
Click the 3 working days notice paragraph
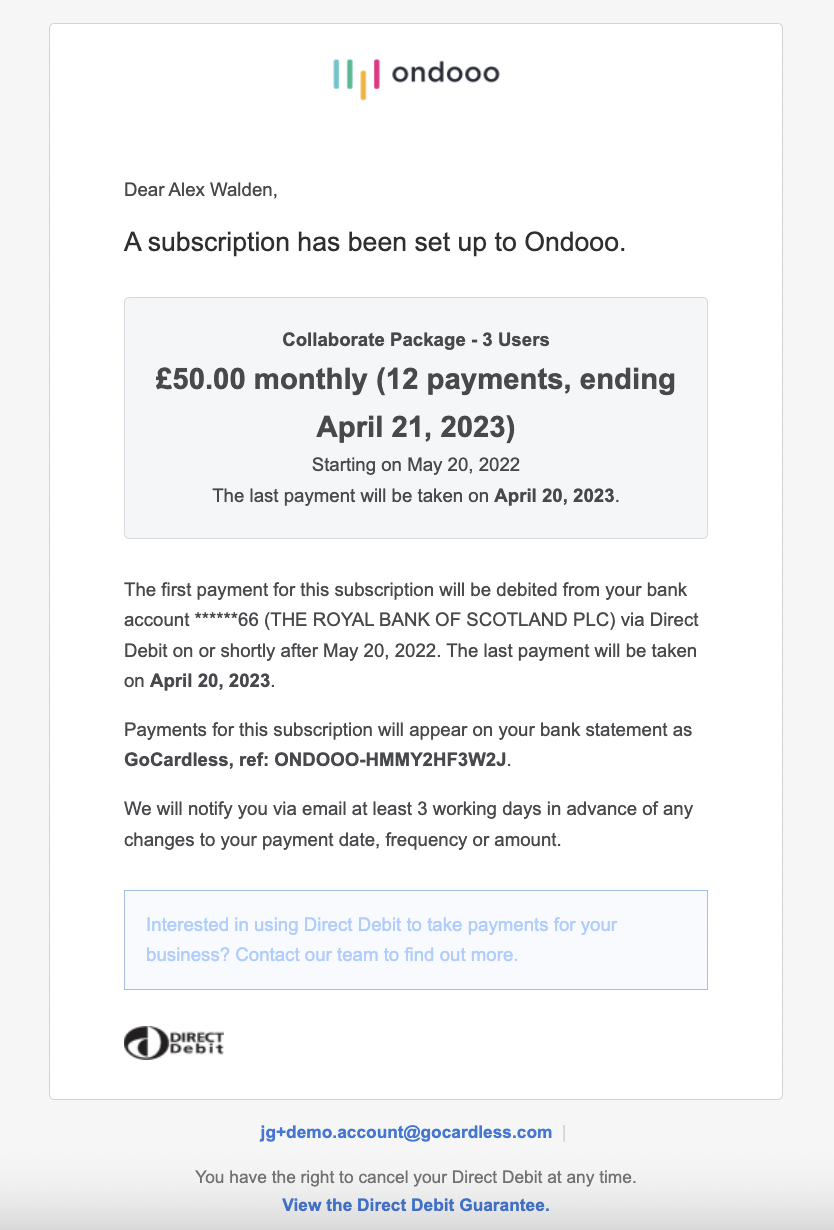(x=408, y=823)
